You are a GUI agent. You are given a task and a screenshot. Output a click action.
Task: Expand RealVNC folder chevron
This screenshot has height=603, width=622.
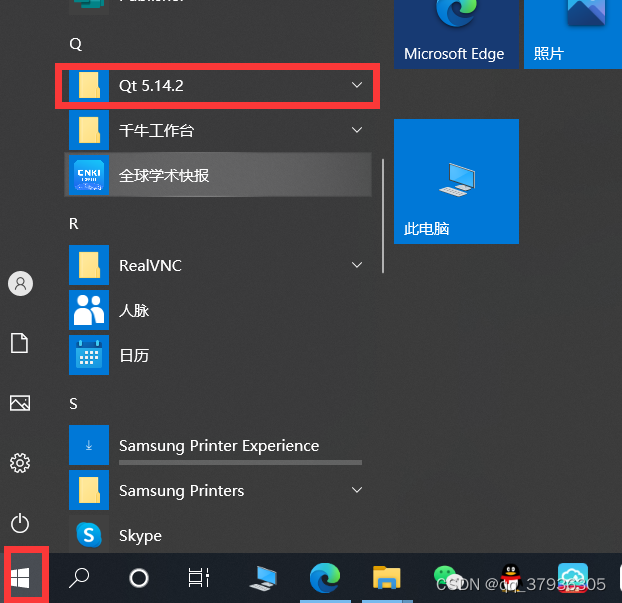pos(357,265)
